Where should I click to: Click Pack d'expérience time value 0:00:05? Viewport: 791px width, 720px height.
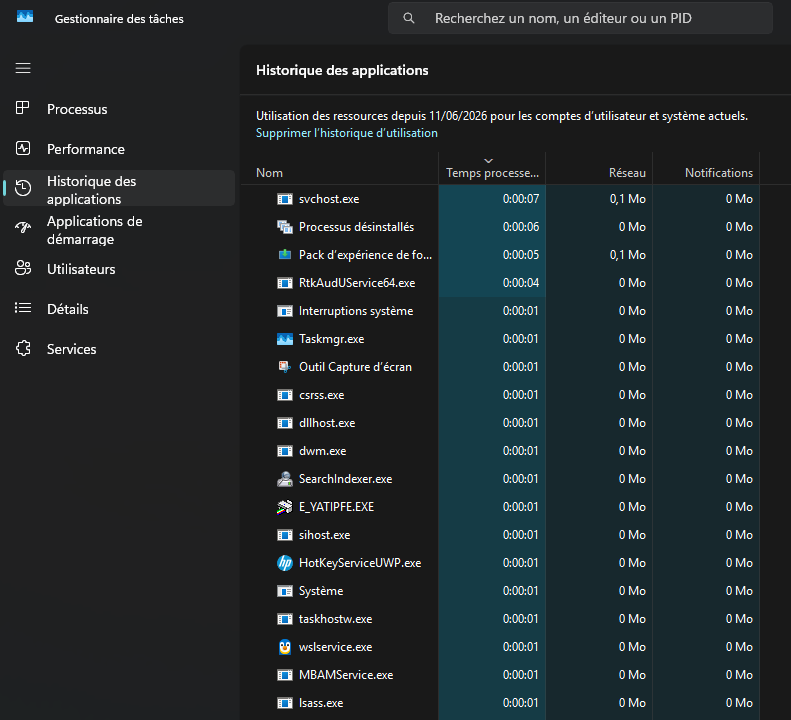(x=521, y=255)
